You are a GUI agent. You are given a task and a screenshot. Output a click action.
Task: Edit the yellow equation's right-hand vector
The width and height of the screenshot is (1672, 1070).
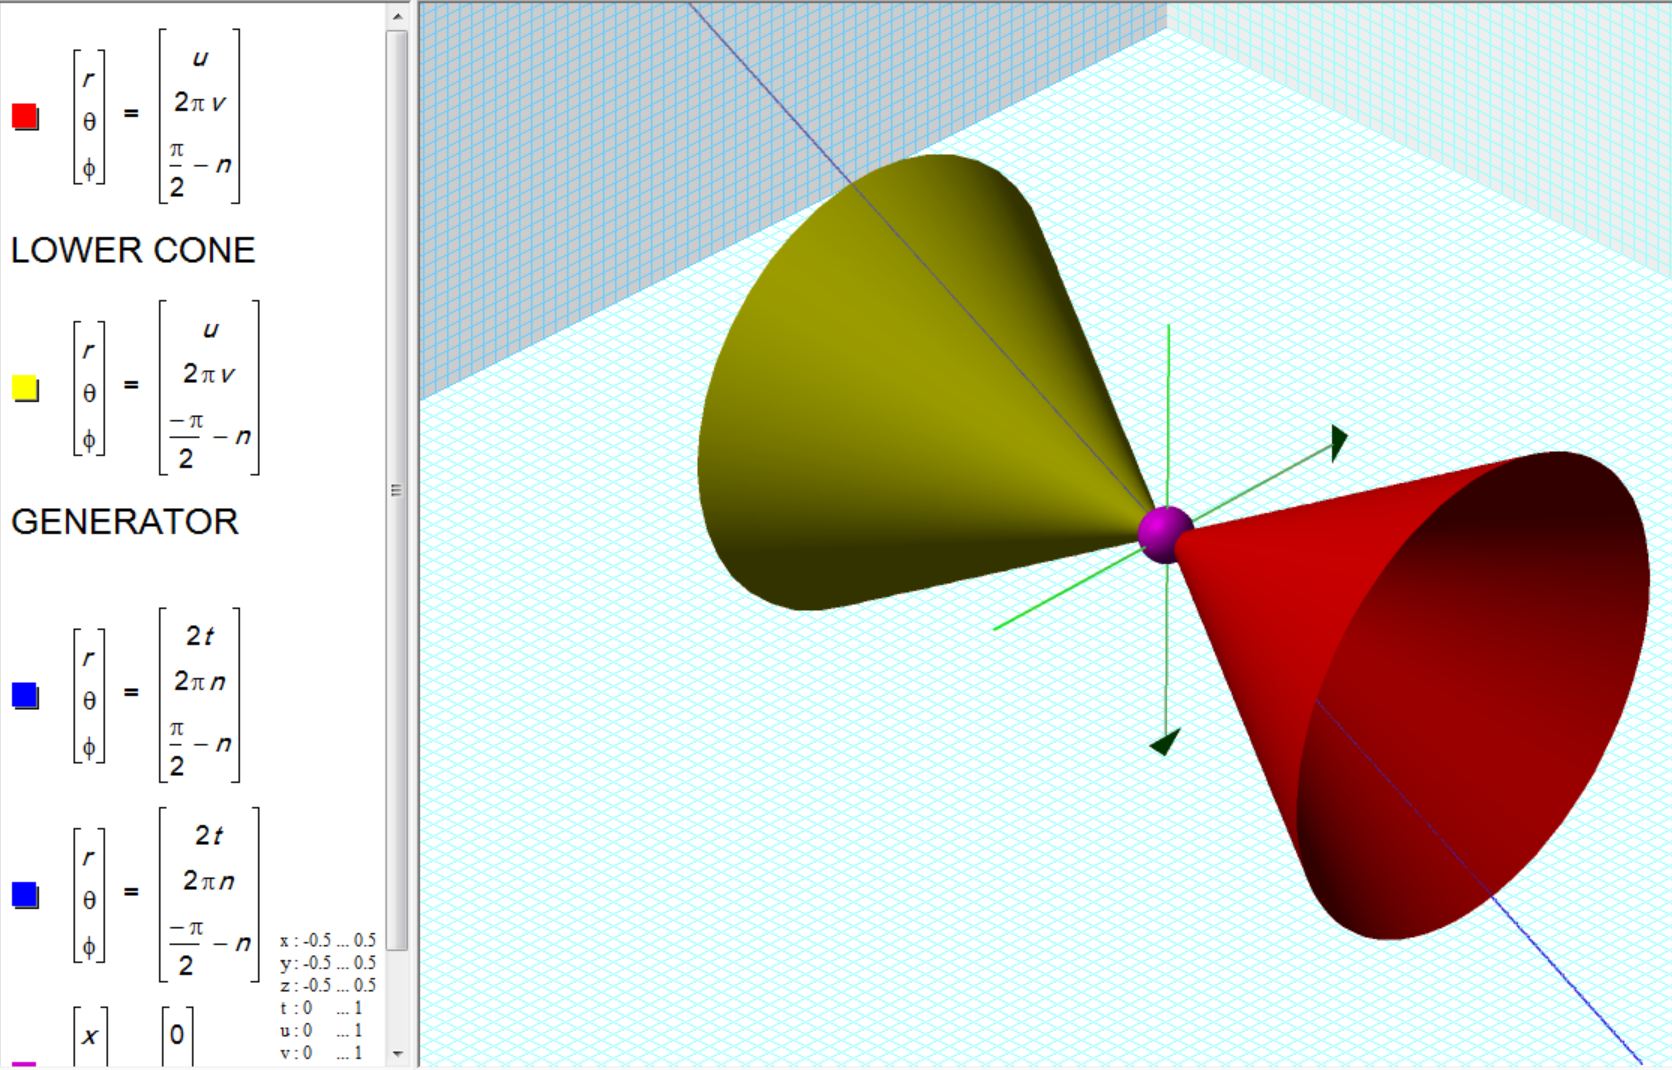tap(209, 387)
